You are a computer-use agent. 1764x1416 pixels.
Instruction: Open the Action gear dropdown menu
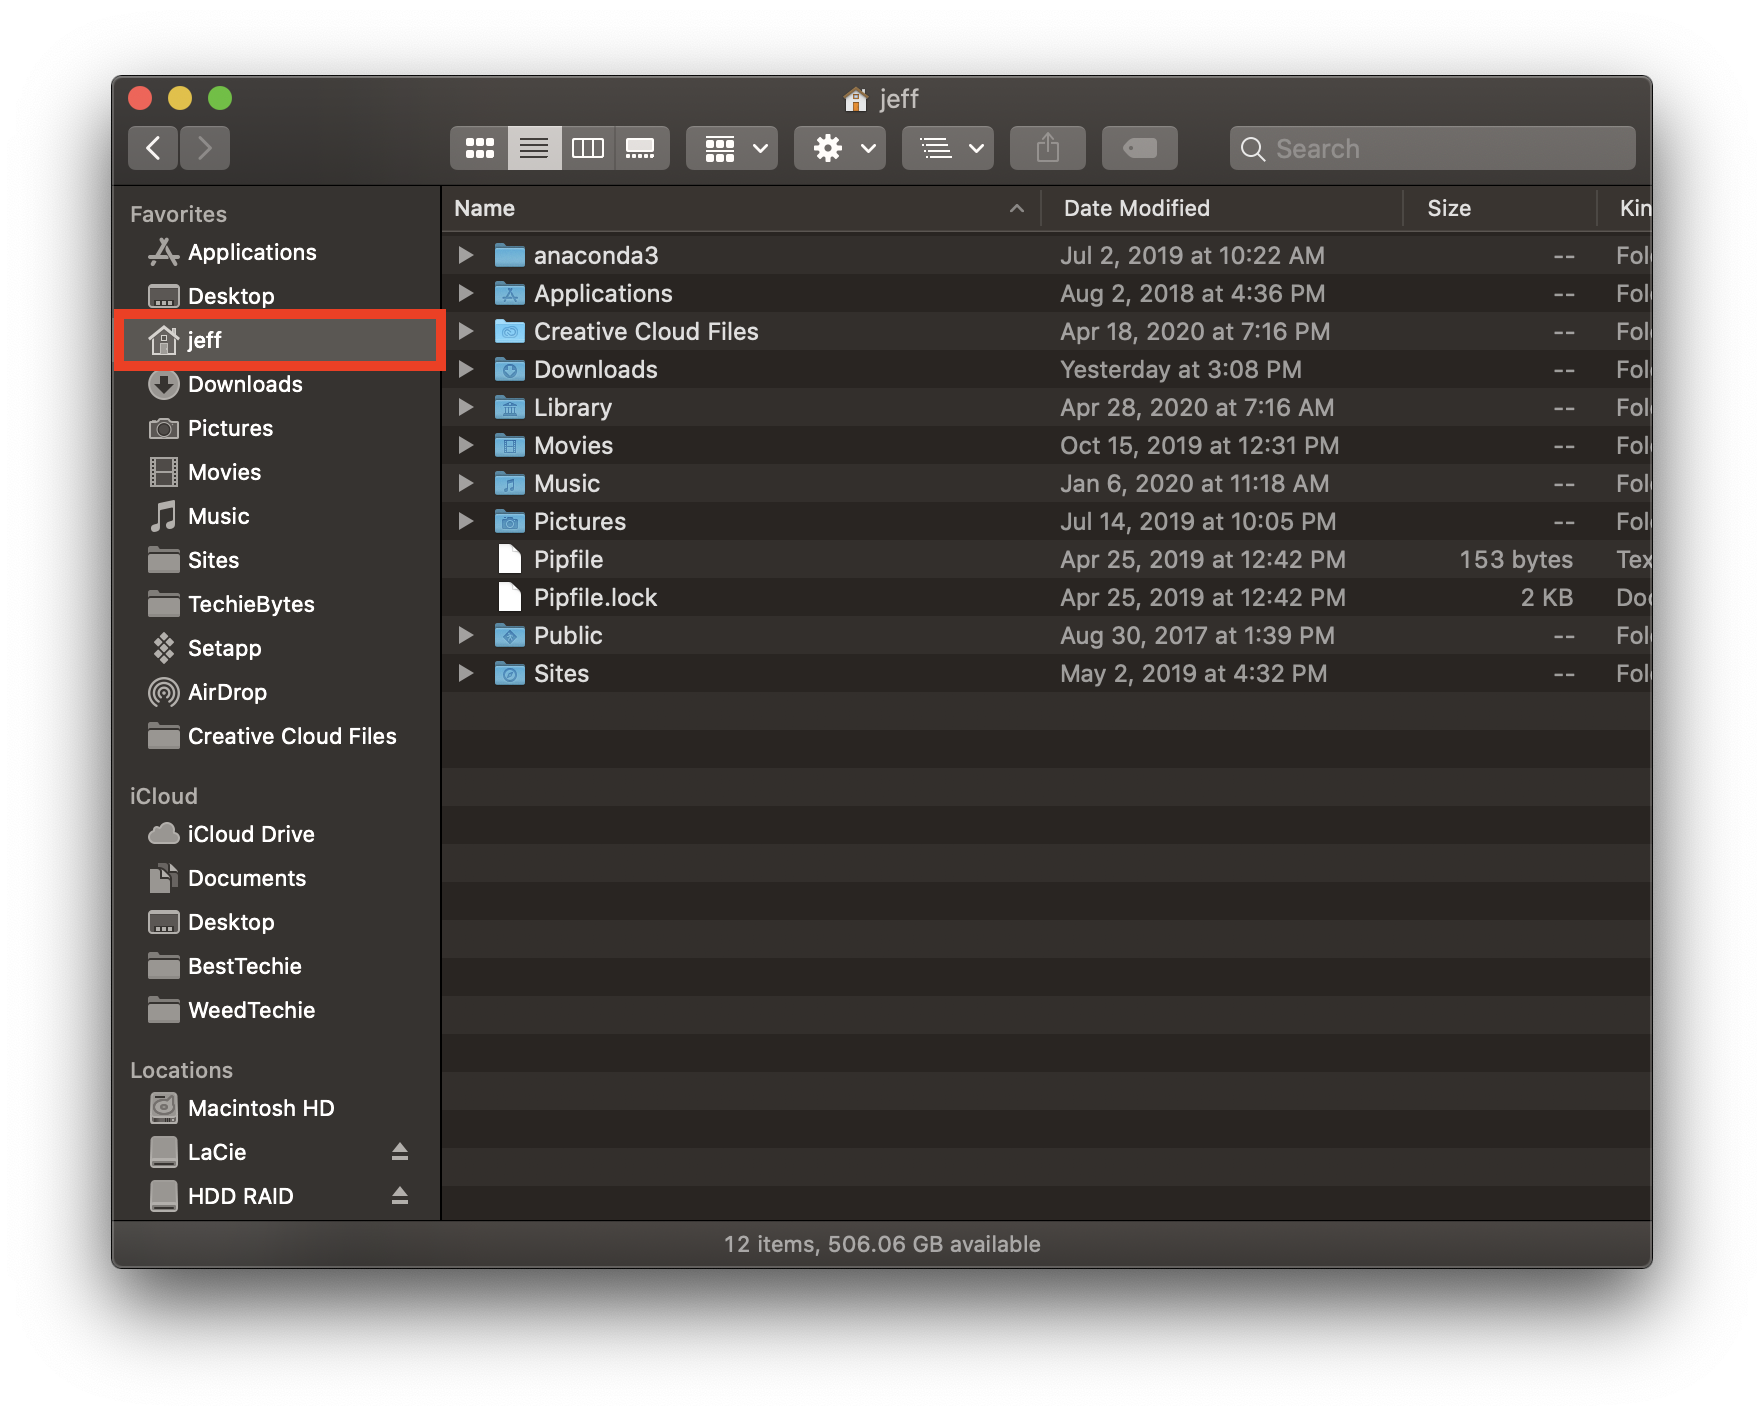pyautogui.click(x=840, y=149)
